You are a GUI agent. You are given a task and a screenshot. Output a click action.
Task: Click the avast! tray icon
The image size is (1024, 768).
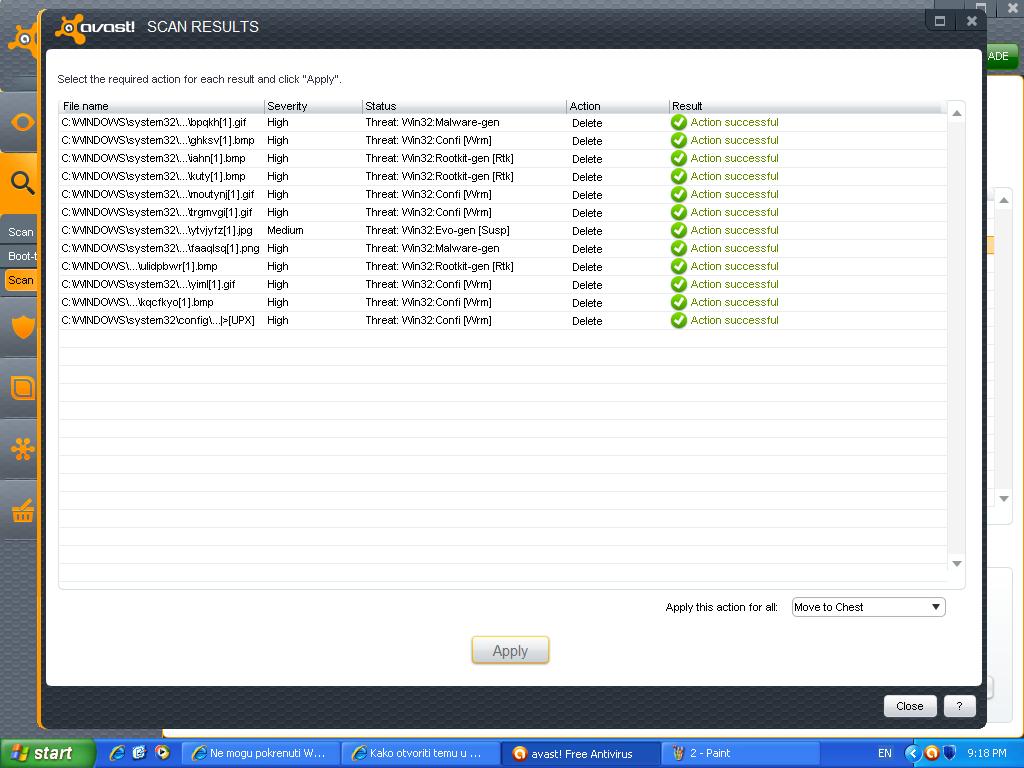pyautogui.click(x=932, y=753)
